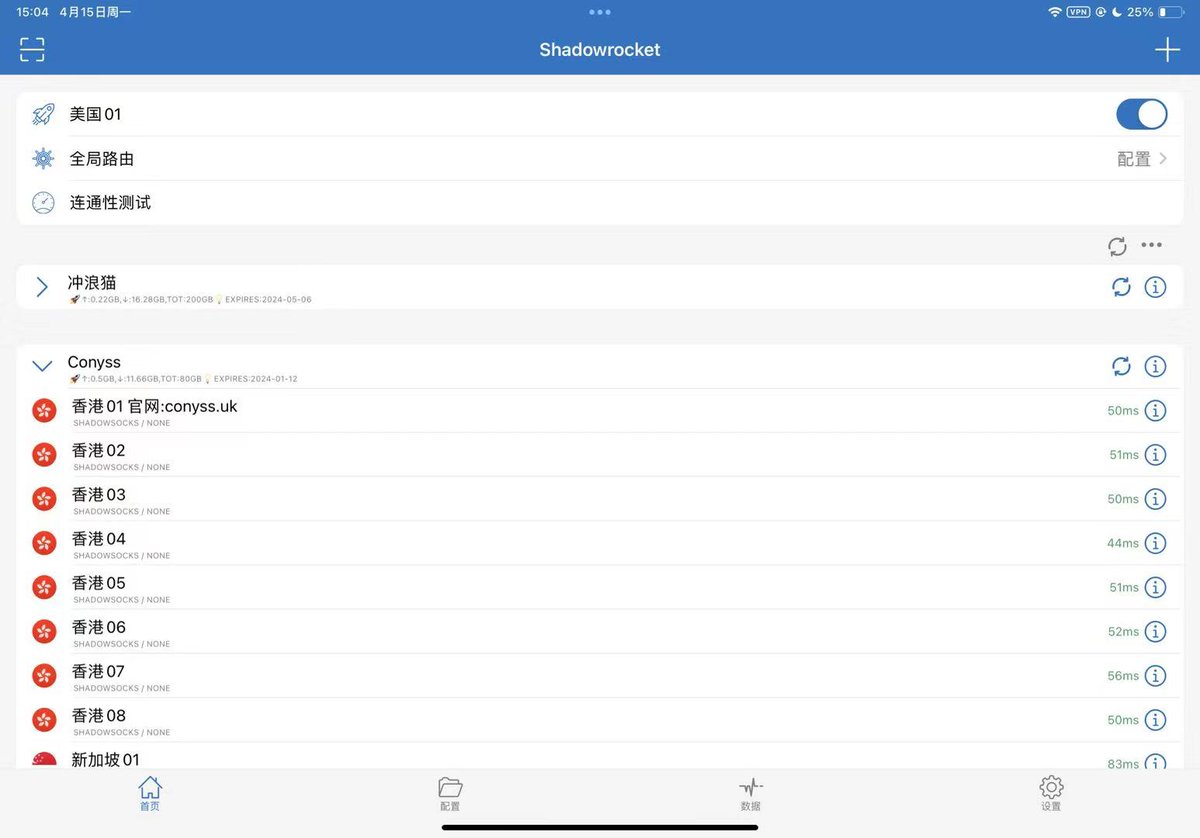
Task: Refresh the 冲浪猫 subscription
Action: tap(1121, 287)
